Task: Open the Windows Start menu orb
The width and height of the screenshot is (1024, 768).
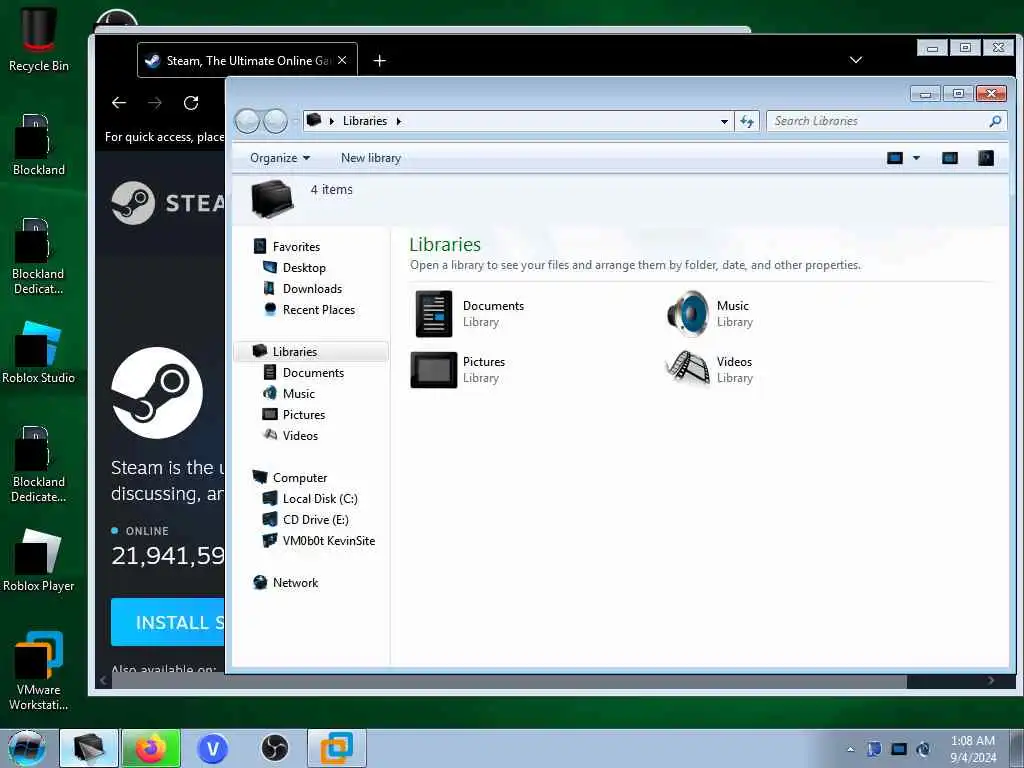Action: (x=27, y=748)
